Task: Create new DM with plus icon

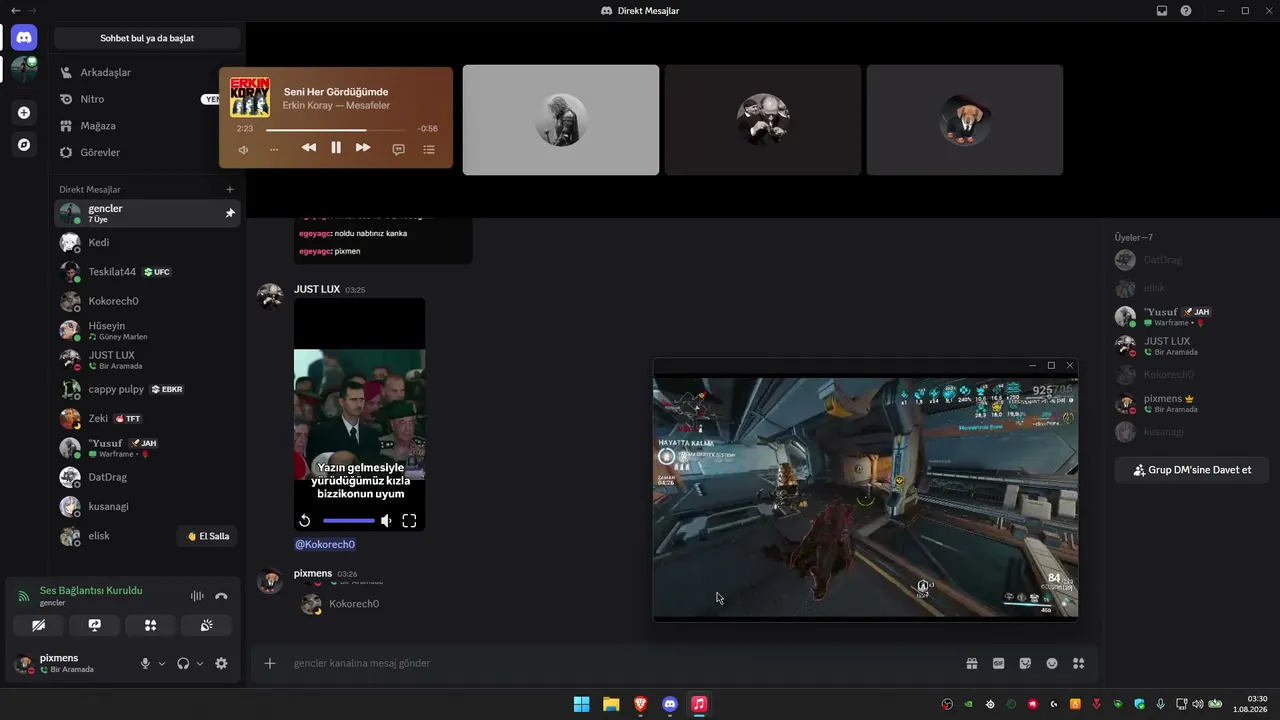Action: tap(230, 189)
